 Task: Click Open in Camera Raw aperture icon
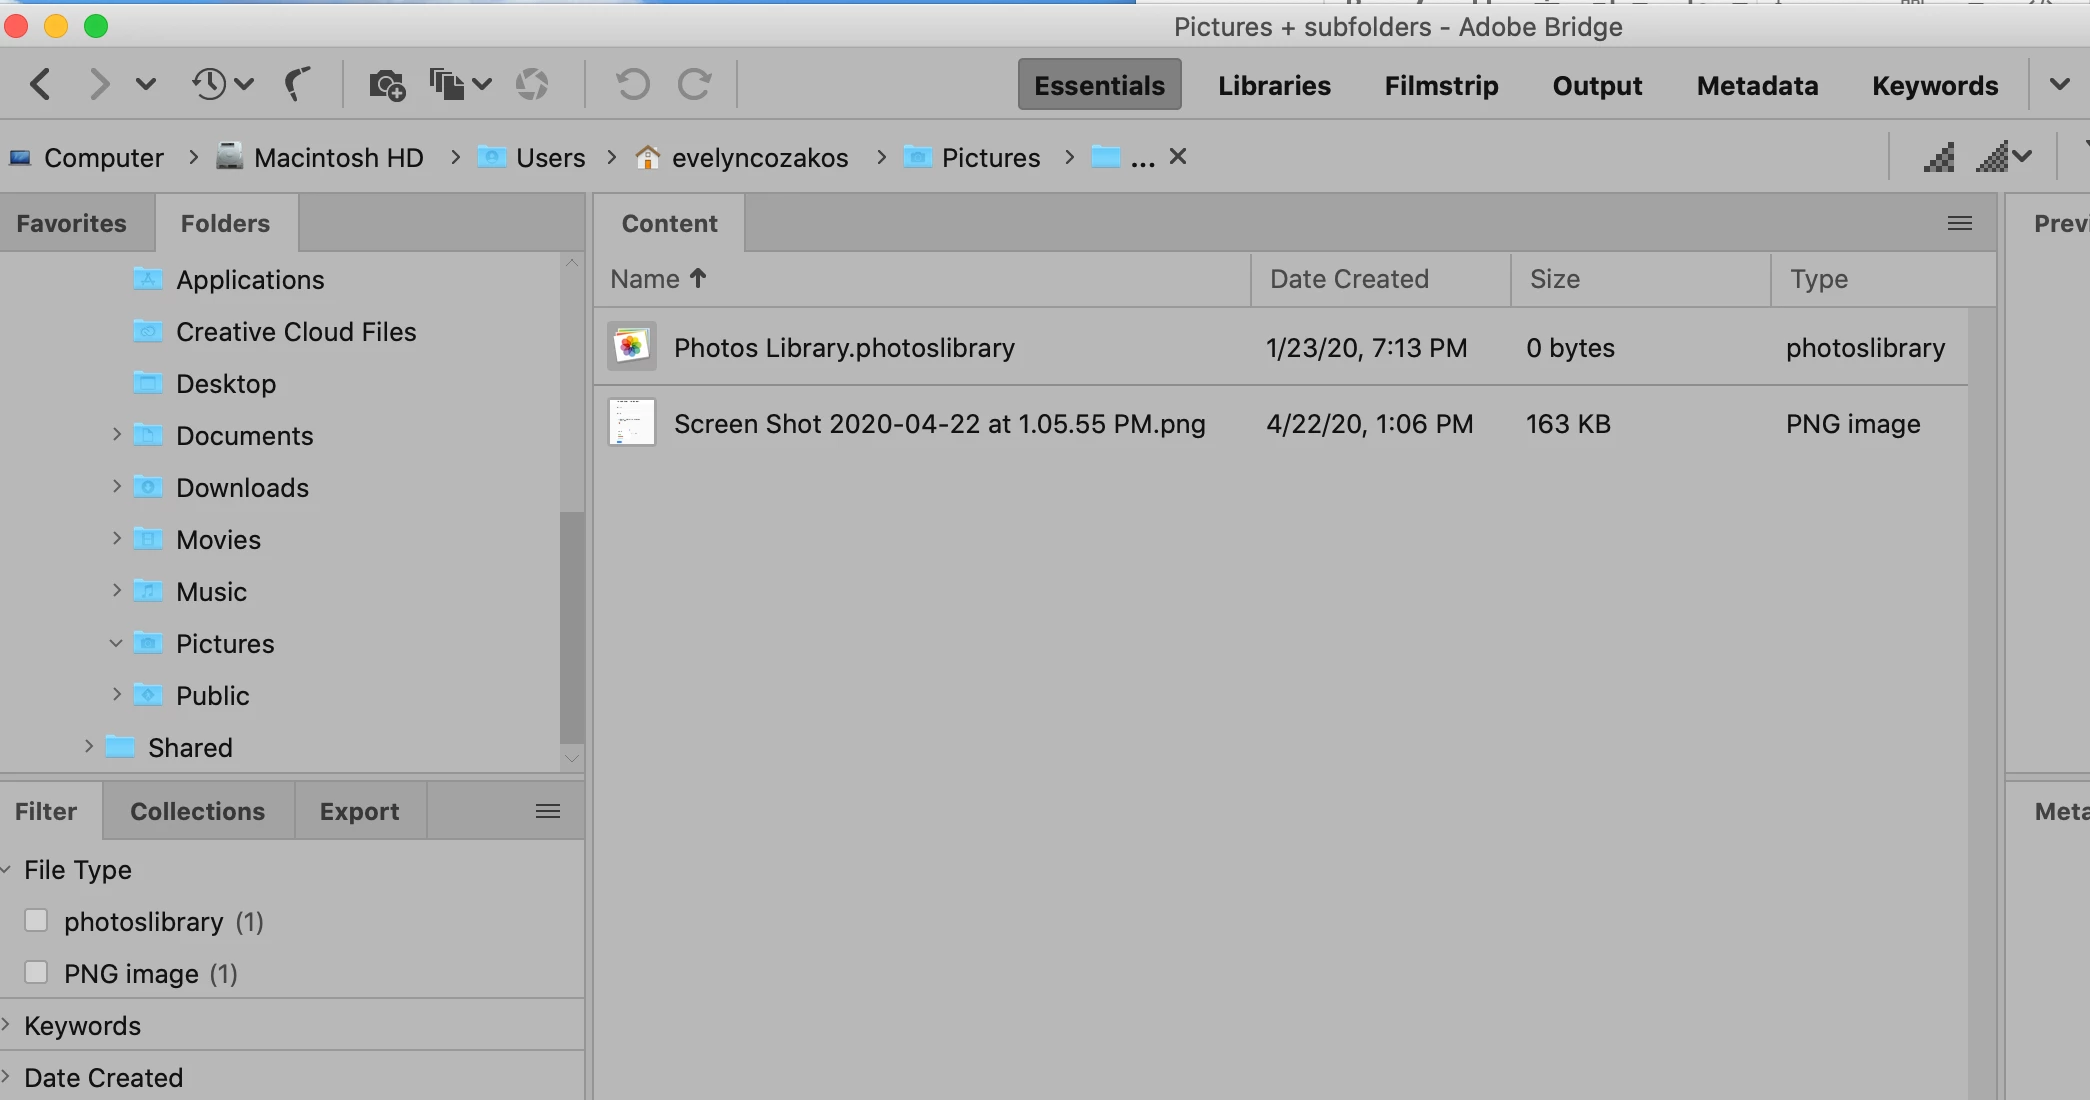(x=532, y=85)
